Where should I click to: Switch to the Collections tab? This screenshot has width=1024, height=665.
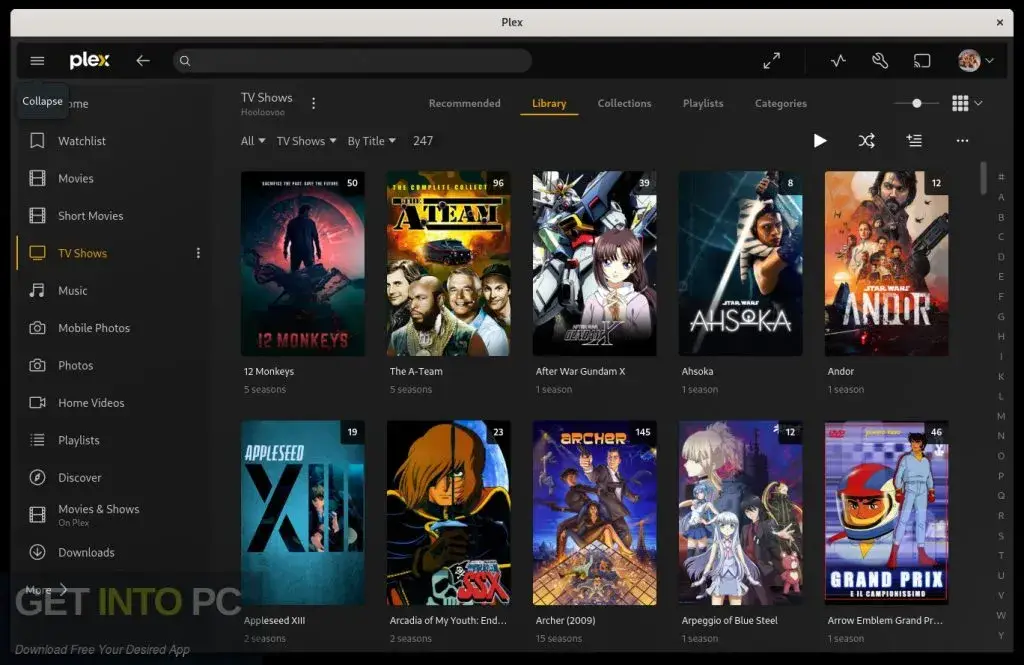click(x=624, y=103)
